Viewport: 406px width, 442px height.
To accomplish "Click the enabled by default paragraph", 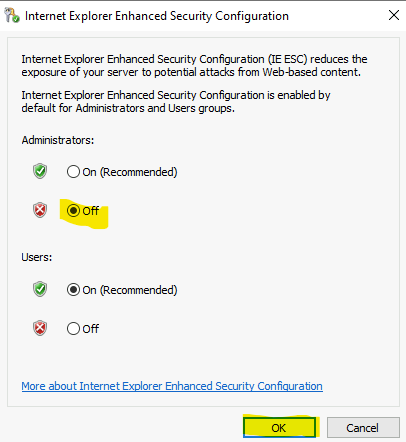I will 176,102.
